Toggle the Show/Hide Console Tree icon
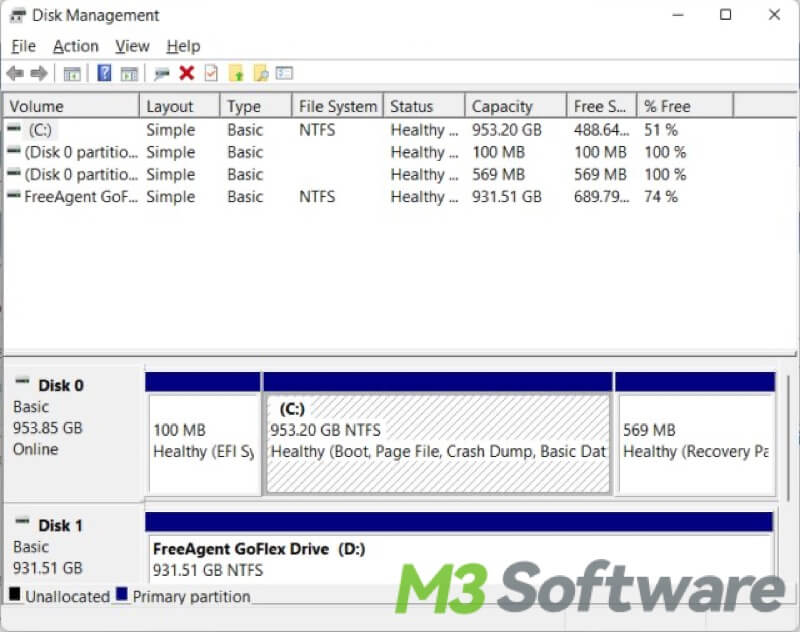 [72, 74]
